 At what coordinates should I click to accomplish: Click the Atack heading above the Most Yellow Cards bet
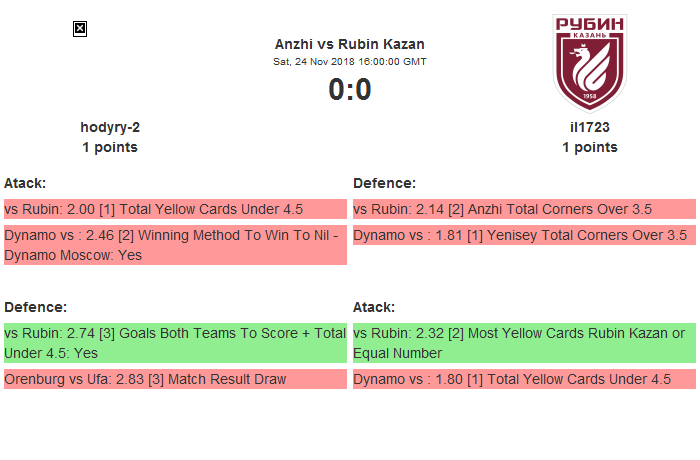click(x=374, y=307)
